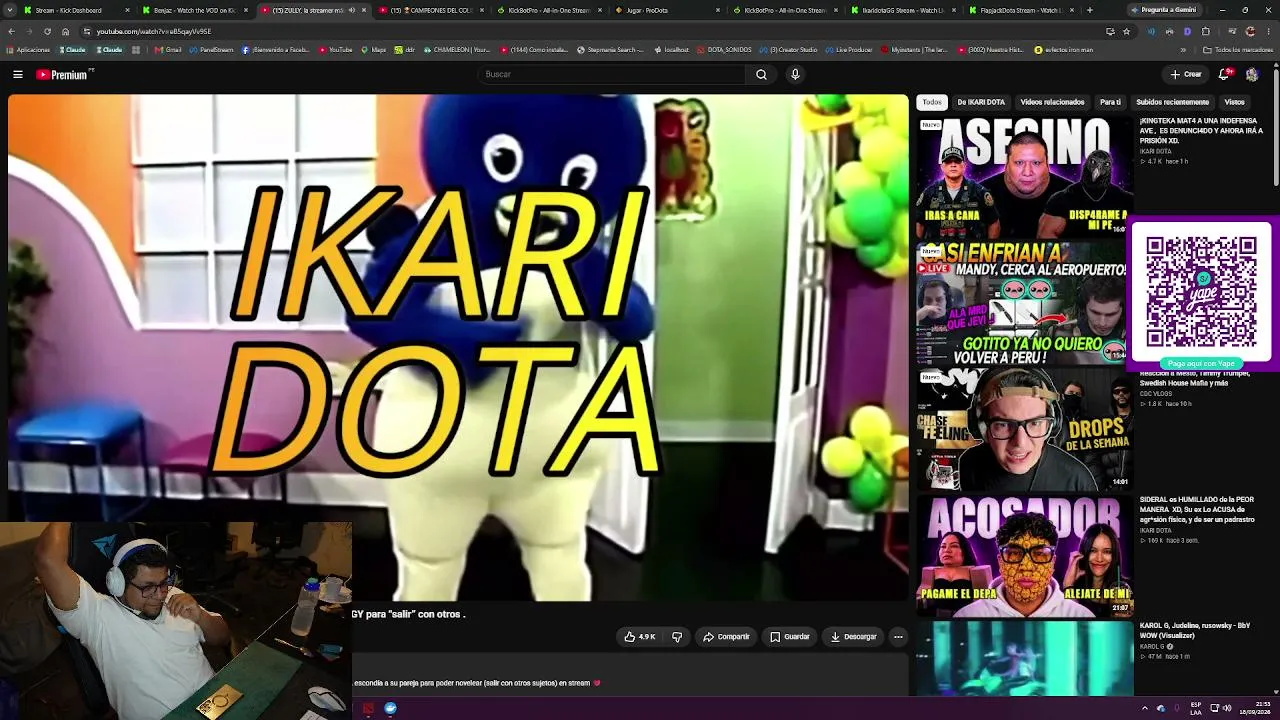Click the 'Guardar' save button

click(789, 636)
